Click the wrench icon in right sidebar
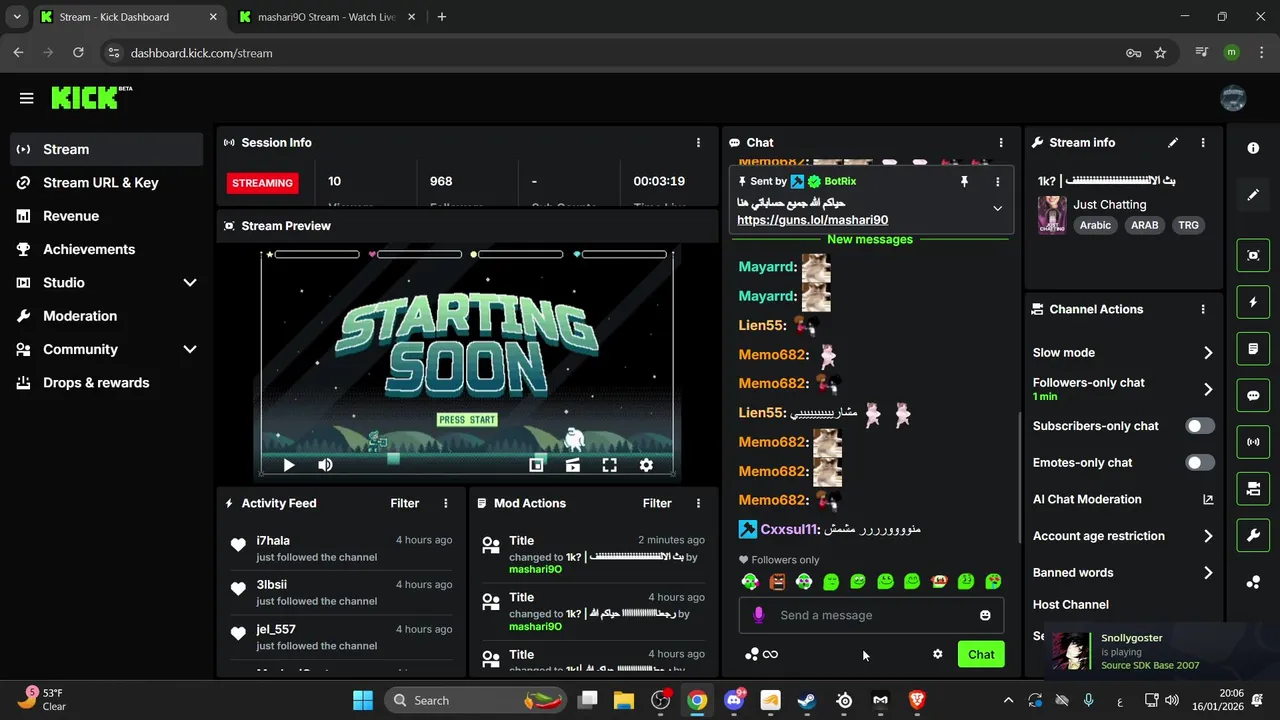Screen dimensions: 1280x720 (1253, 535)
